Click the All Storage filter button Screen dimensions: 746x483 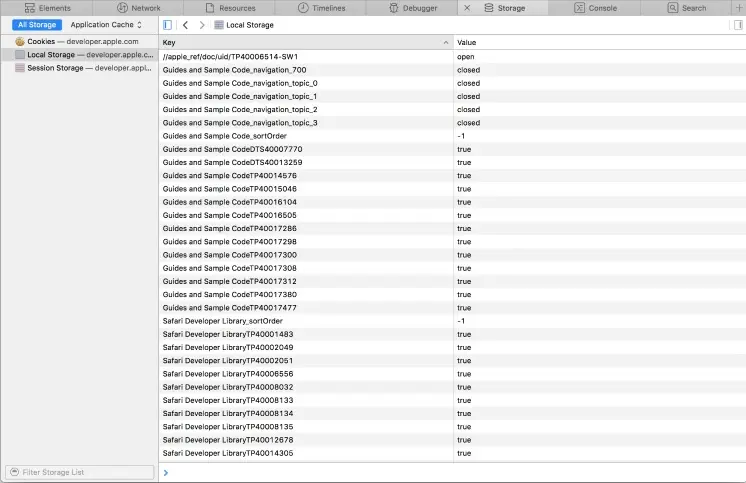pyautogui.click(x=37, y=25)
